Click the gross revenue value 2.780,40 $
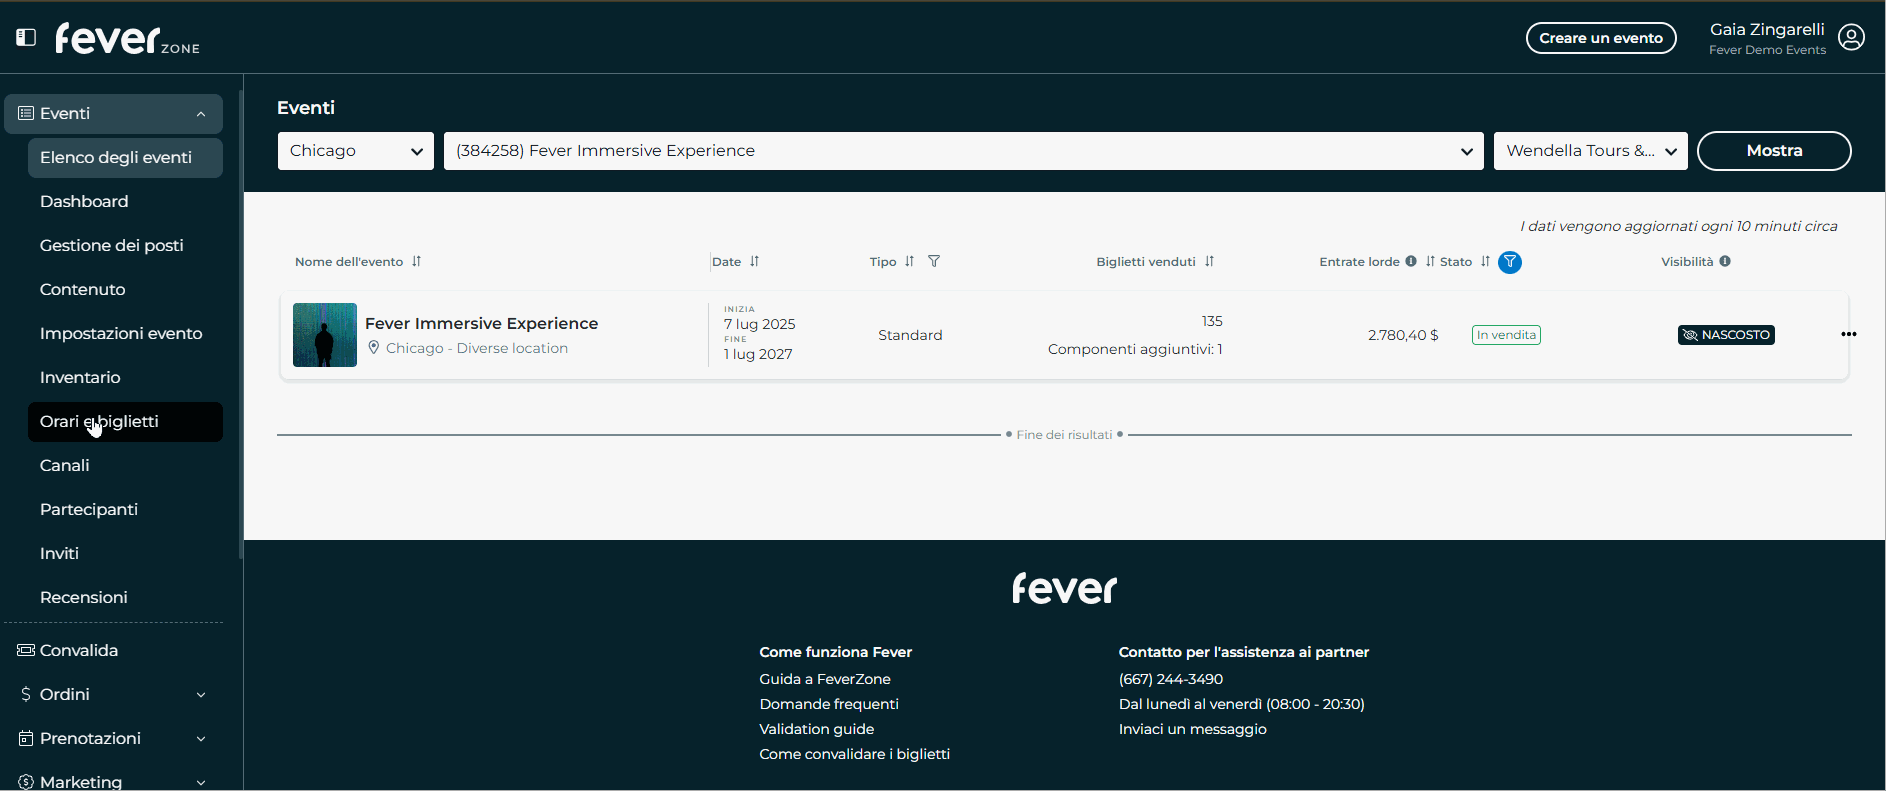1886x791 pixels. [1403, 335]
